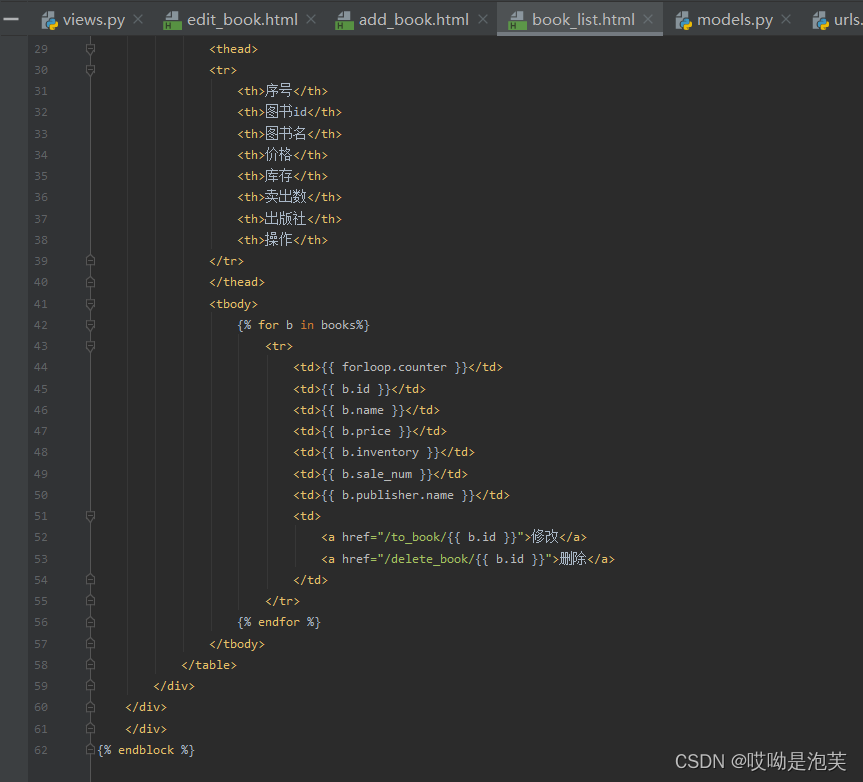Click the /to_book/ href string

(x=415, y=537)
